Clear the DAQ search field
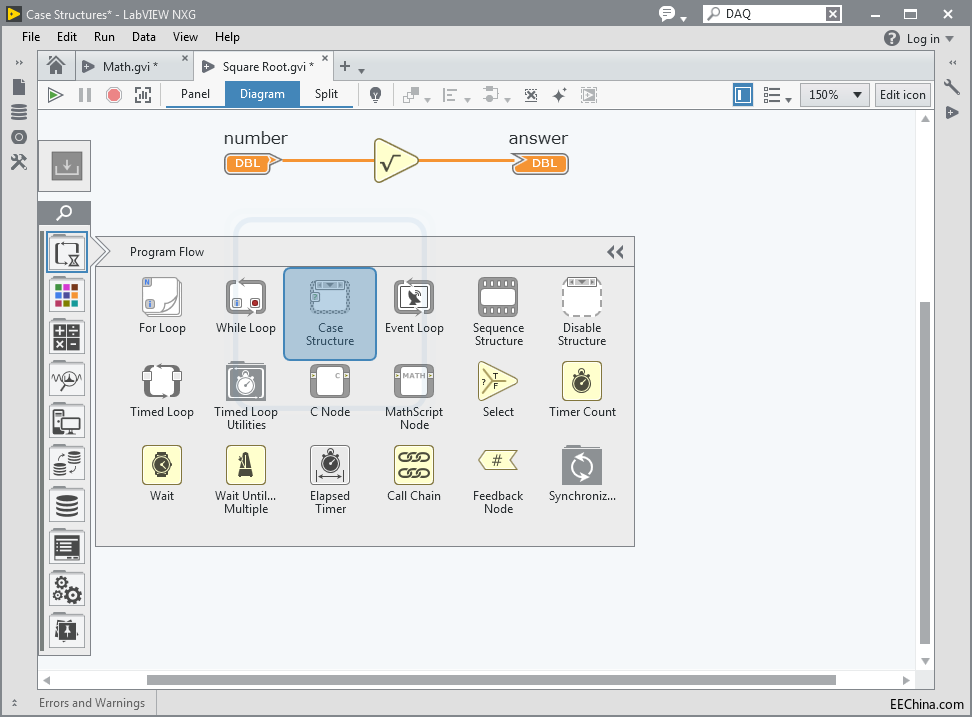Viewport: 972px width, 717px height. (833, 14)
